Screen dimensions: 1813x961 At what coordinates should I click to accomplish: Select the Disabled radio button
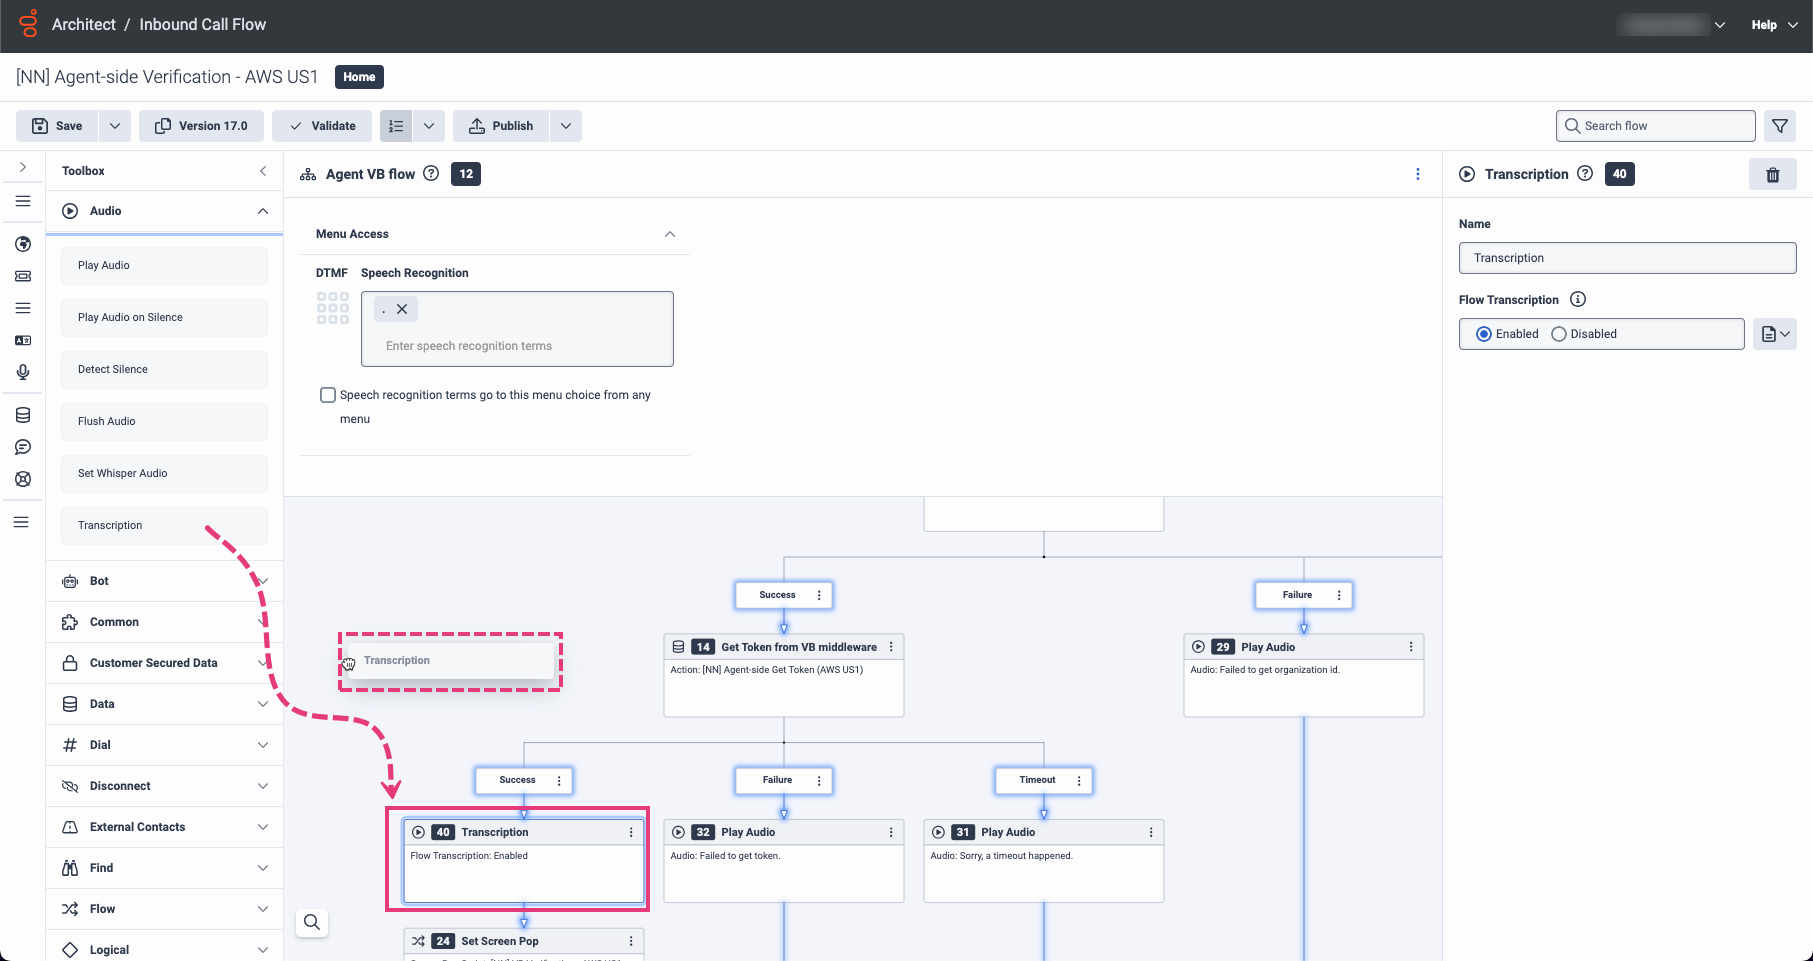pyautogui.click(x=1558, y=334)
